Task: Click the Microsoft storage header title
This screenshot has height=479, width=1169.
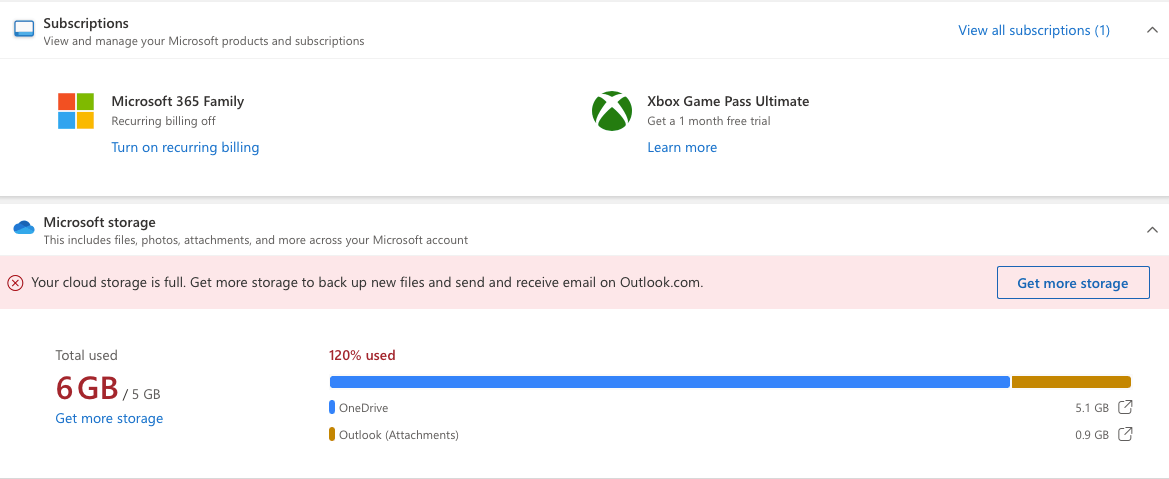Action: [x=99, y=222]
